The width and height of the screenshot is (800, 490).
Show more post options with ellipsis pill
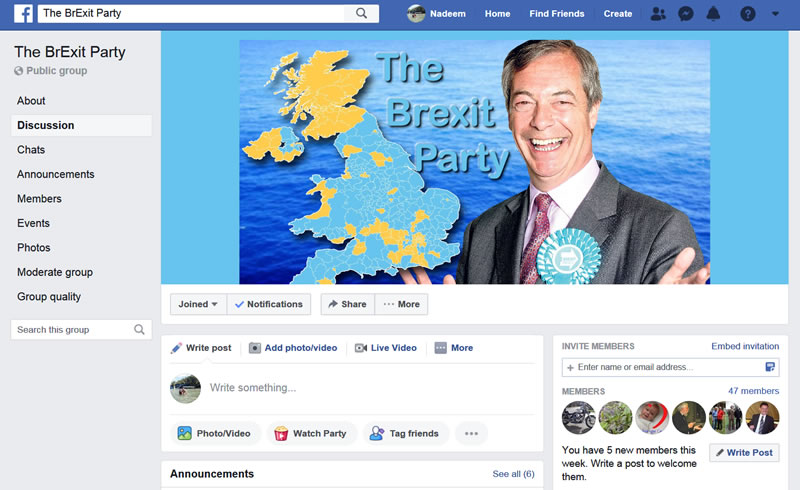[x=471, y=433]
